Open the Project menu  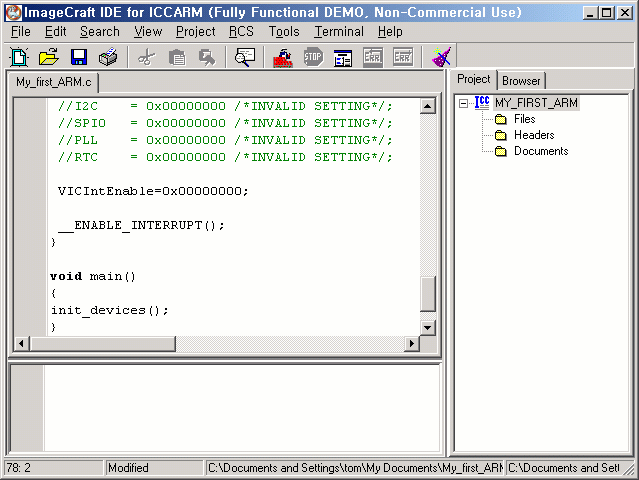pyautogui.click(x=196, y=32)
